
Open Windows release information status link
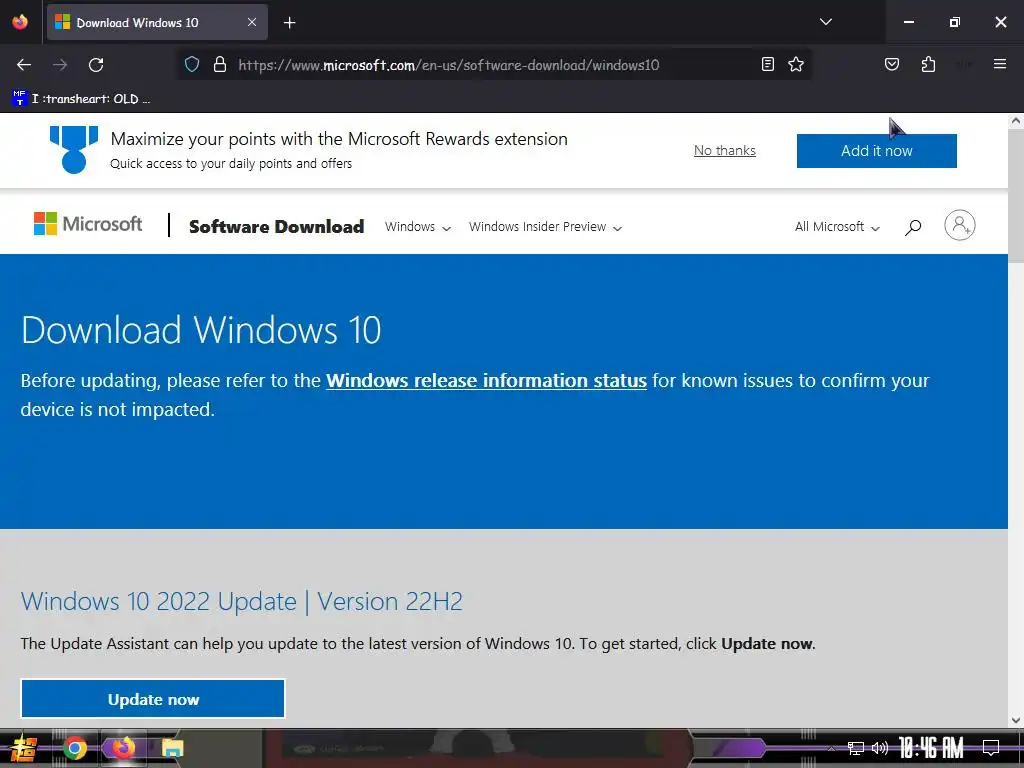[486, 380]
